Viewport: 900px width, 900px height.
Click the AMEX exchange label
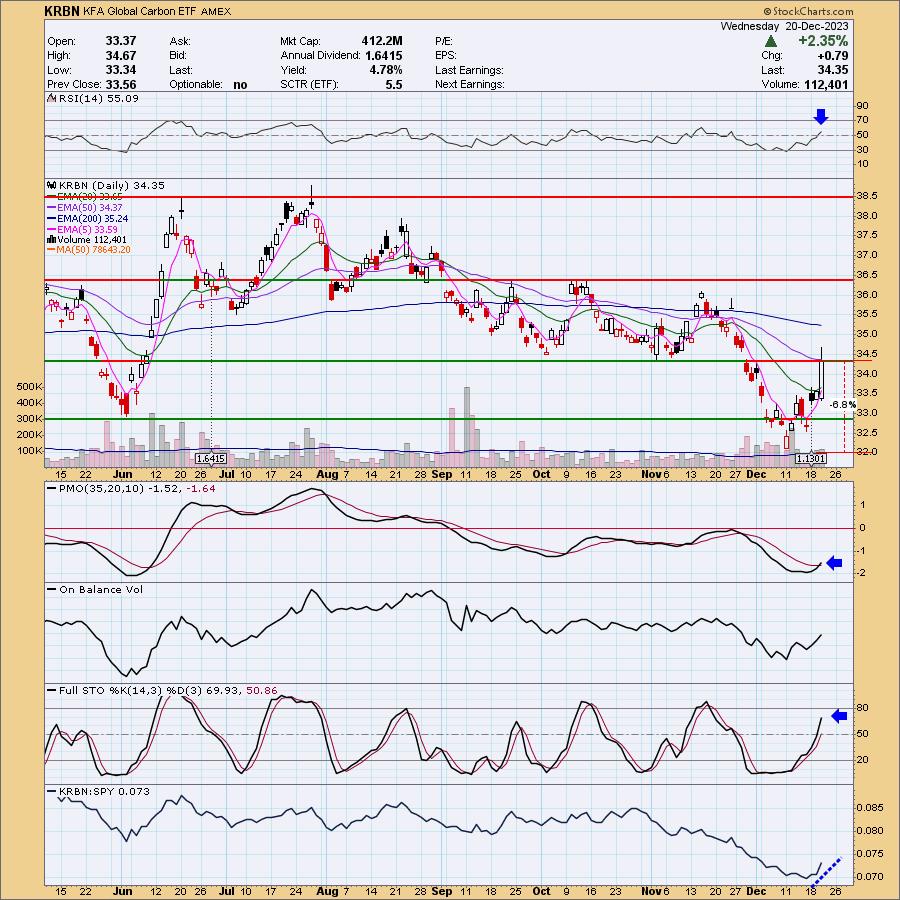[216, 11]
